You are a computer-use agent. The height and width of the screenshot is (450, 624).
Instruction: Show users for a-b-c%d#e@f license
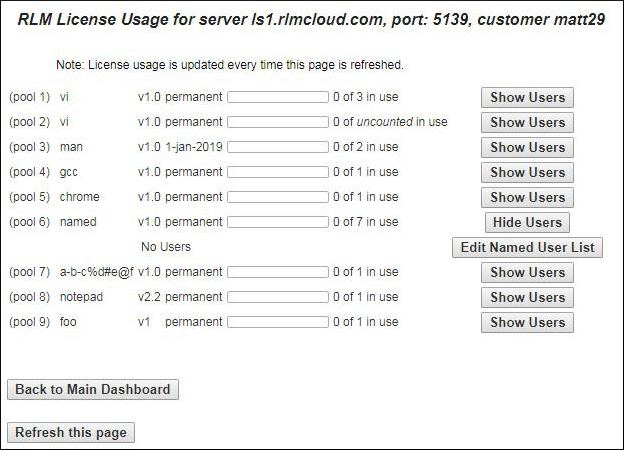[527, 272]
